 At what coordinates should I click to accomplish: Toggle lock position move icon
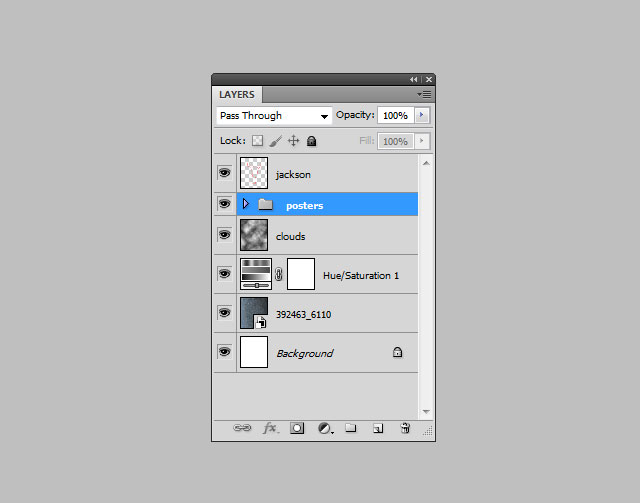(293, 141)
